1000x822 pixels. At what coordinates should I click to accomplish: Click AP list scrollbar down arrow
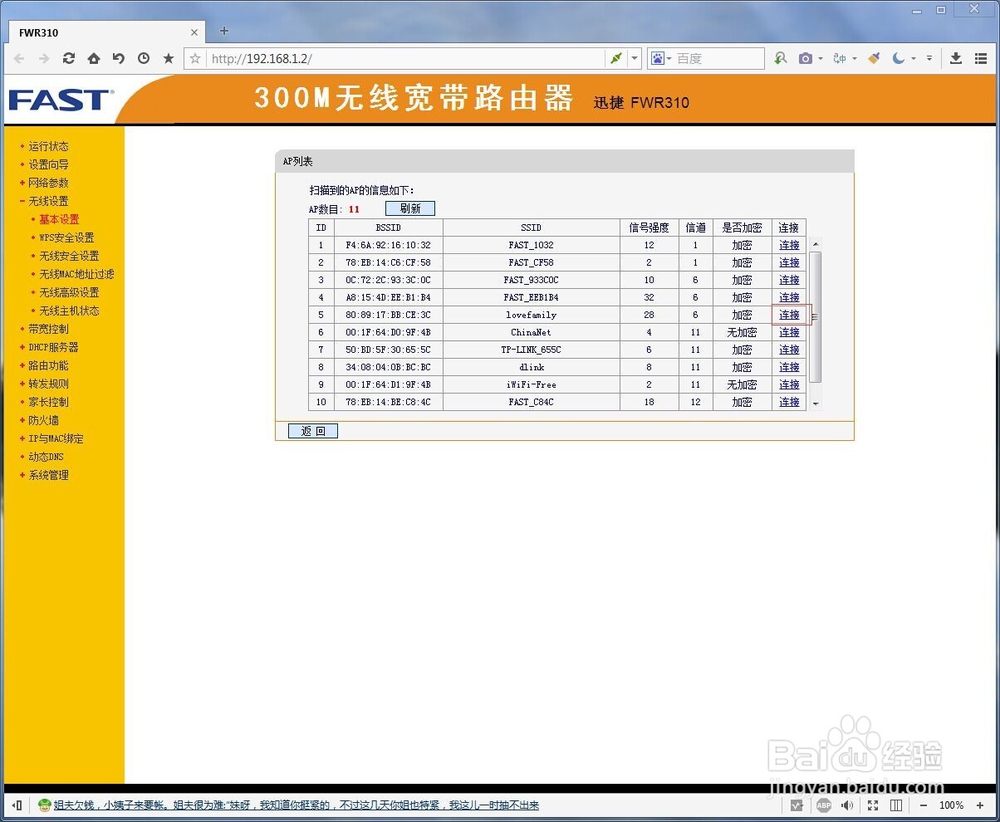tap(815, 404)
